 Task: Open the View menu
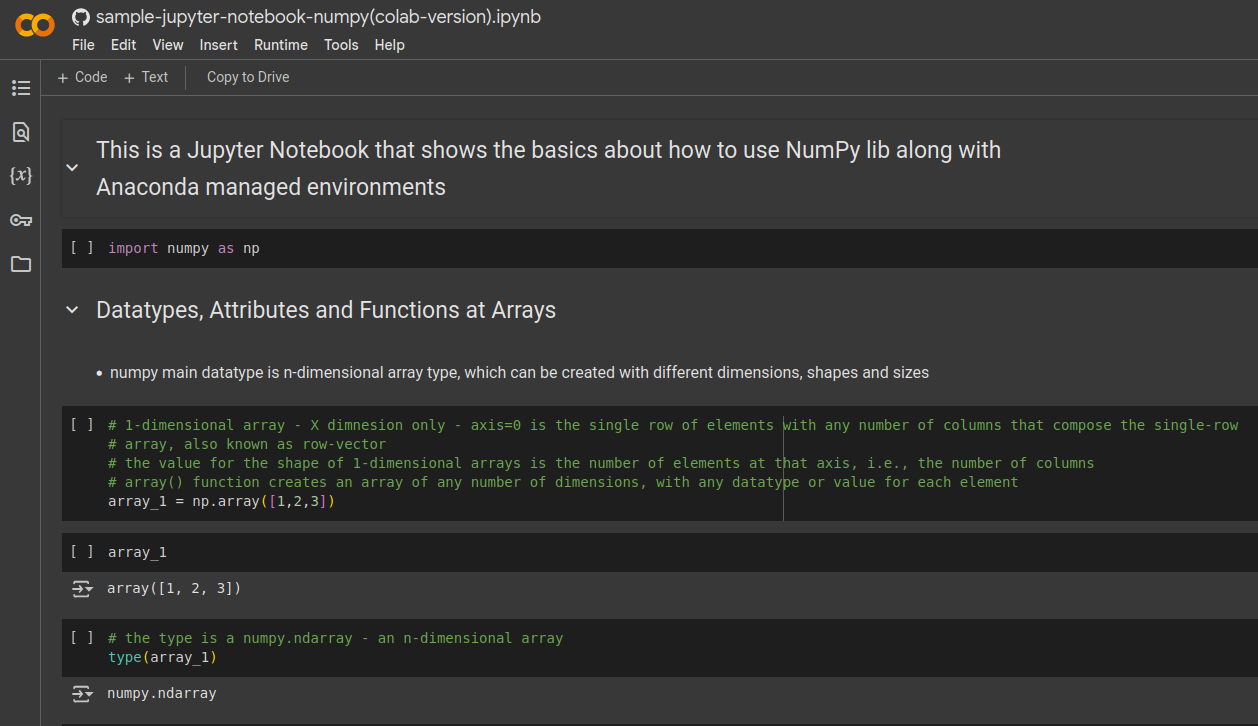point(168,45)
